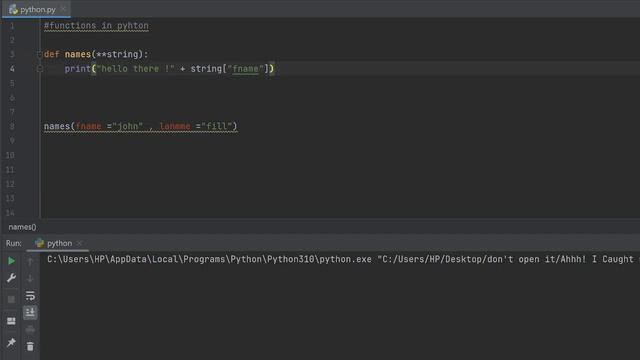Click the Restore Layout icon in run panel
Screen dimensions: 640x360
click(x=11, y=321)
